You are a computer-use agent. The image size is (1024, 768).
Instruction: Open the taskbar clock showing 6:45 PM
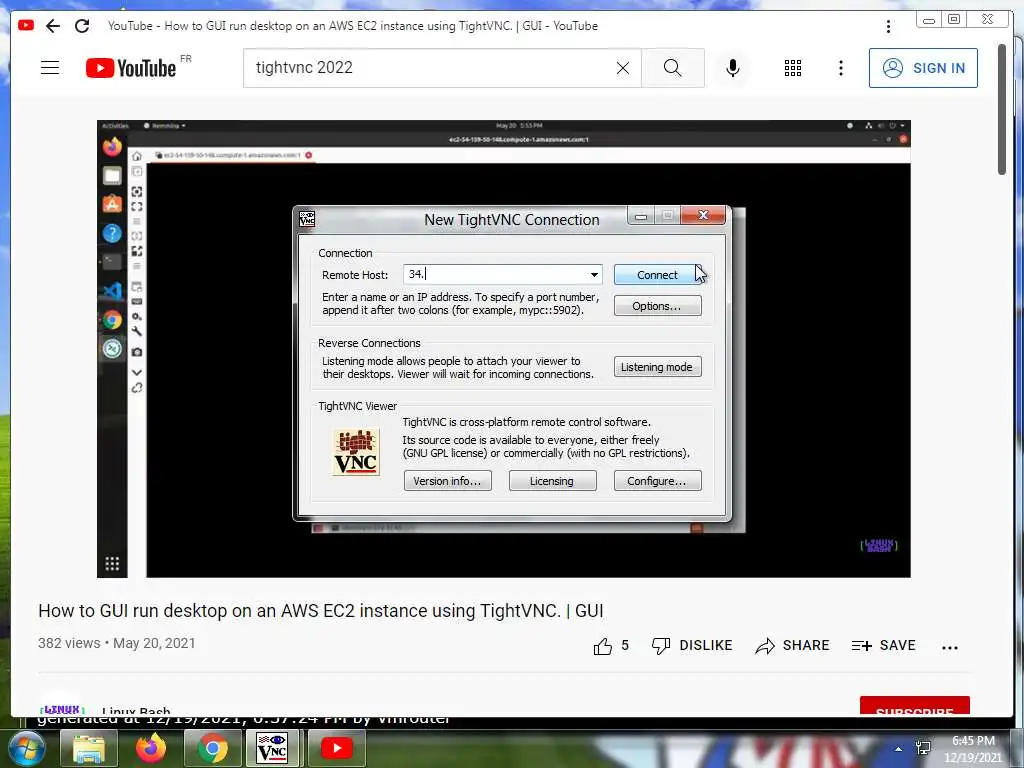click(x=973, y=750)
